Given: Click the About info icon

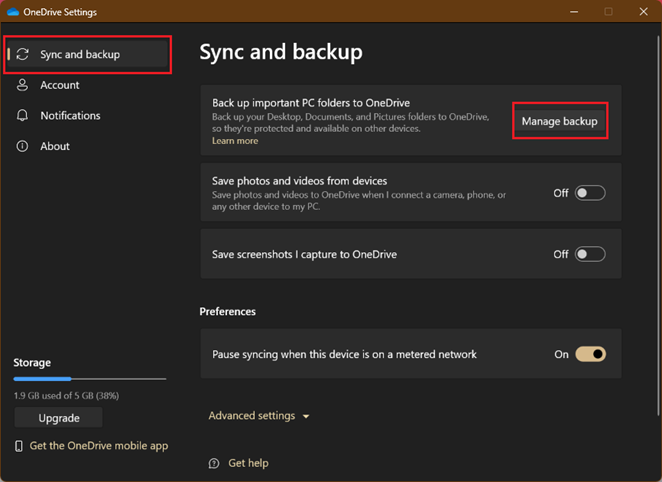Looking at the screenshot, I should point(22,146).
